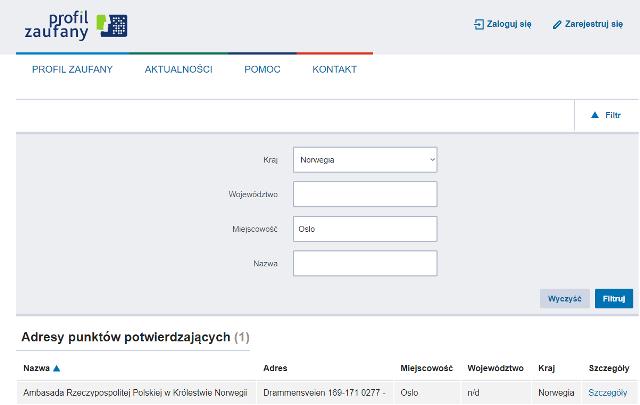This screenshot has width=640, height=405.
Task: Open Szczegóły link for the embassy row
Action: point(607,393)
